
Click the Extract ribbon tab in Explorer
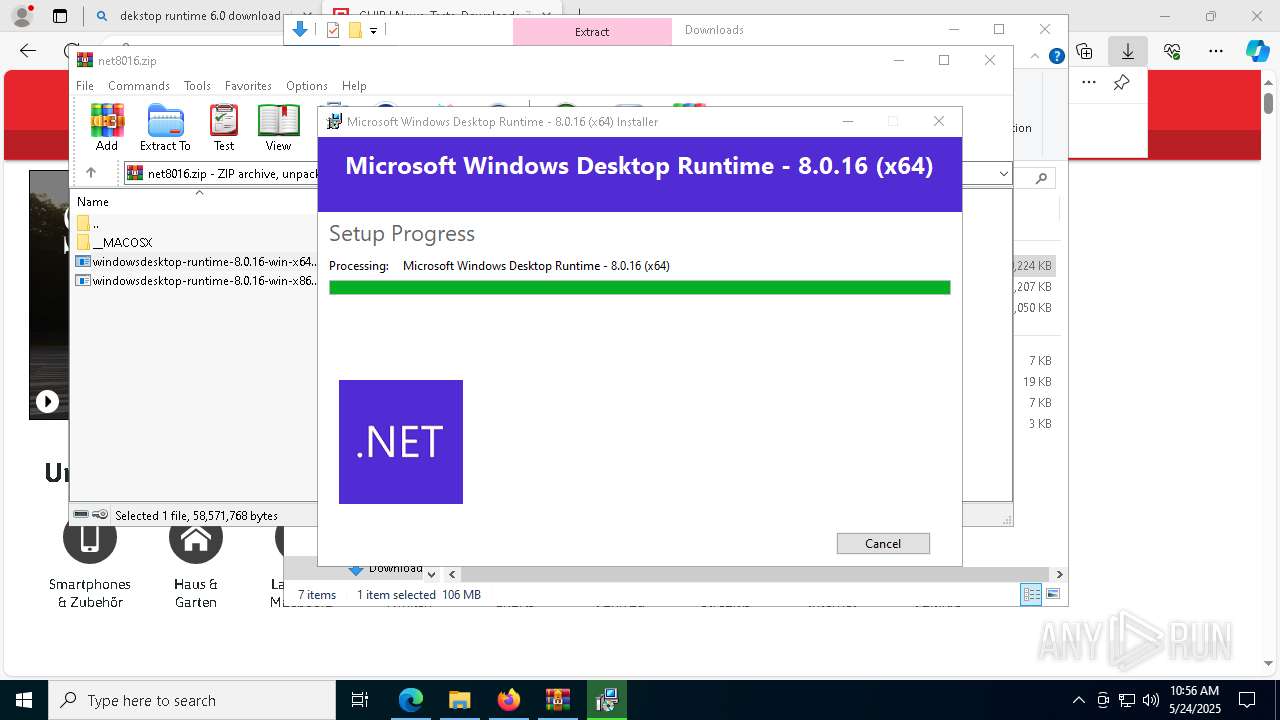[592, 31]
